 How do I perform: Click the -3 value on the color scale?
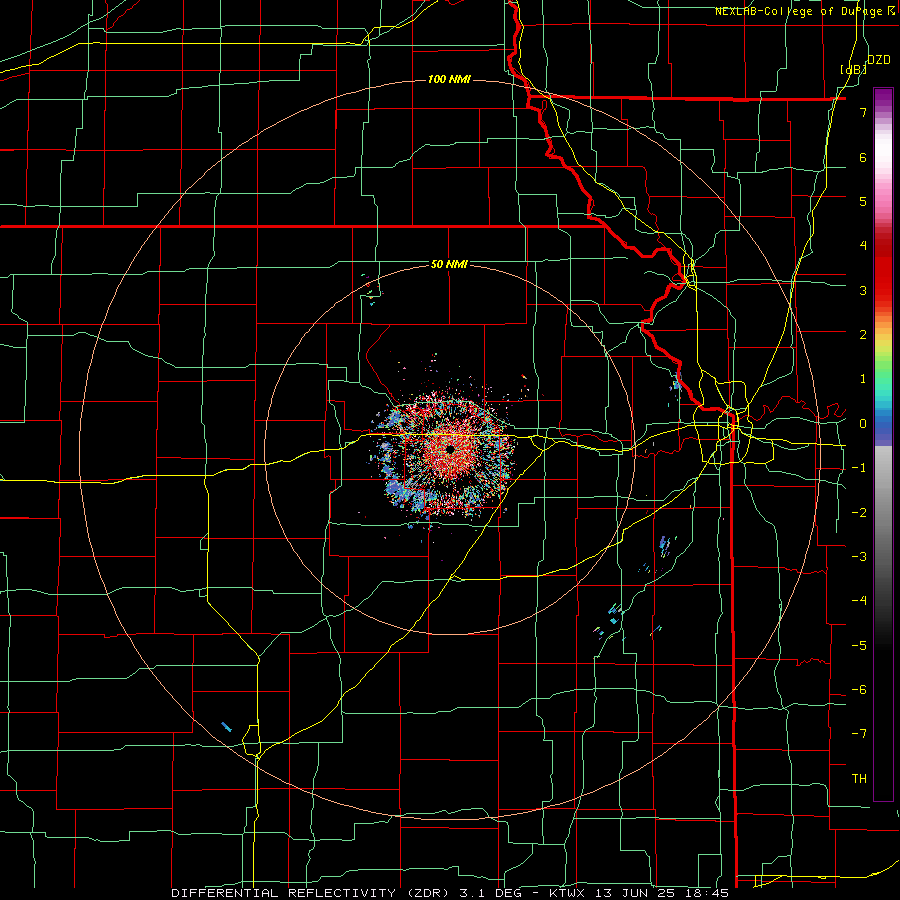pos(859,556)
